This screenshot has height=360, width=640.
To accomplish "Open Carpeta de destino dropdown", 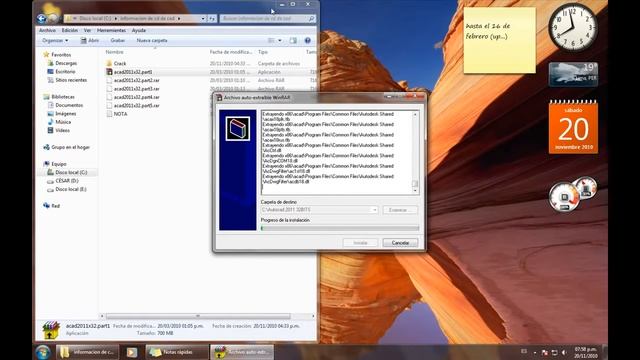I will 374,210.
